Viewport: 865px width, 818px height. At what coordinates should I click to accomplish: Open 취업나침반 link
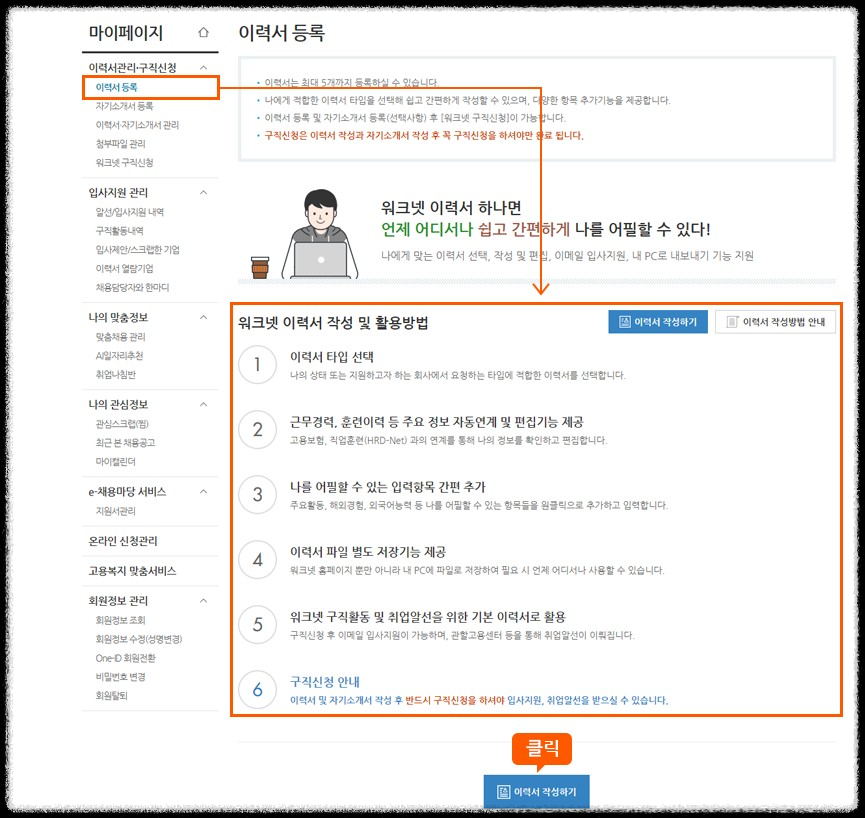point(115,374)
